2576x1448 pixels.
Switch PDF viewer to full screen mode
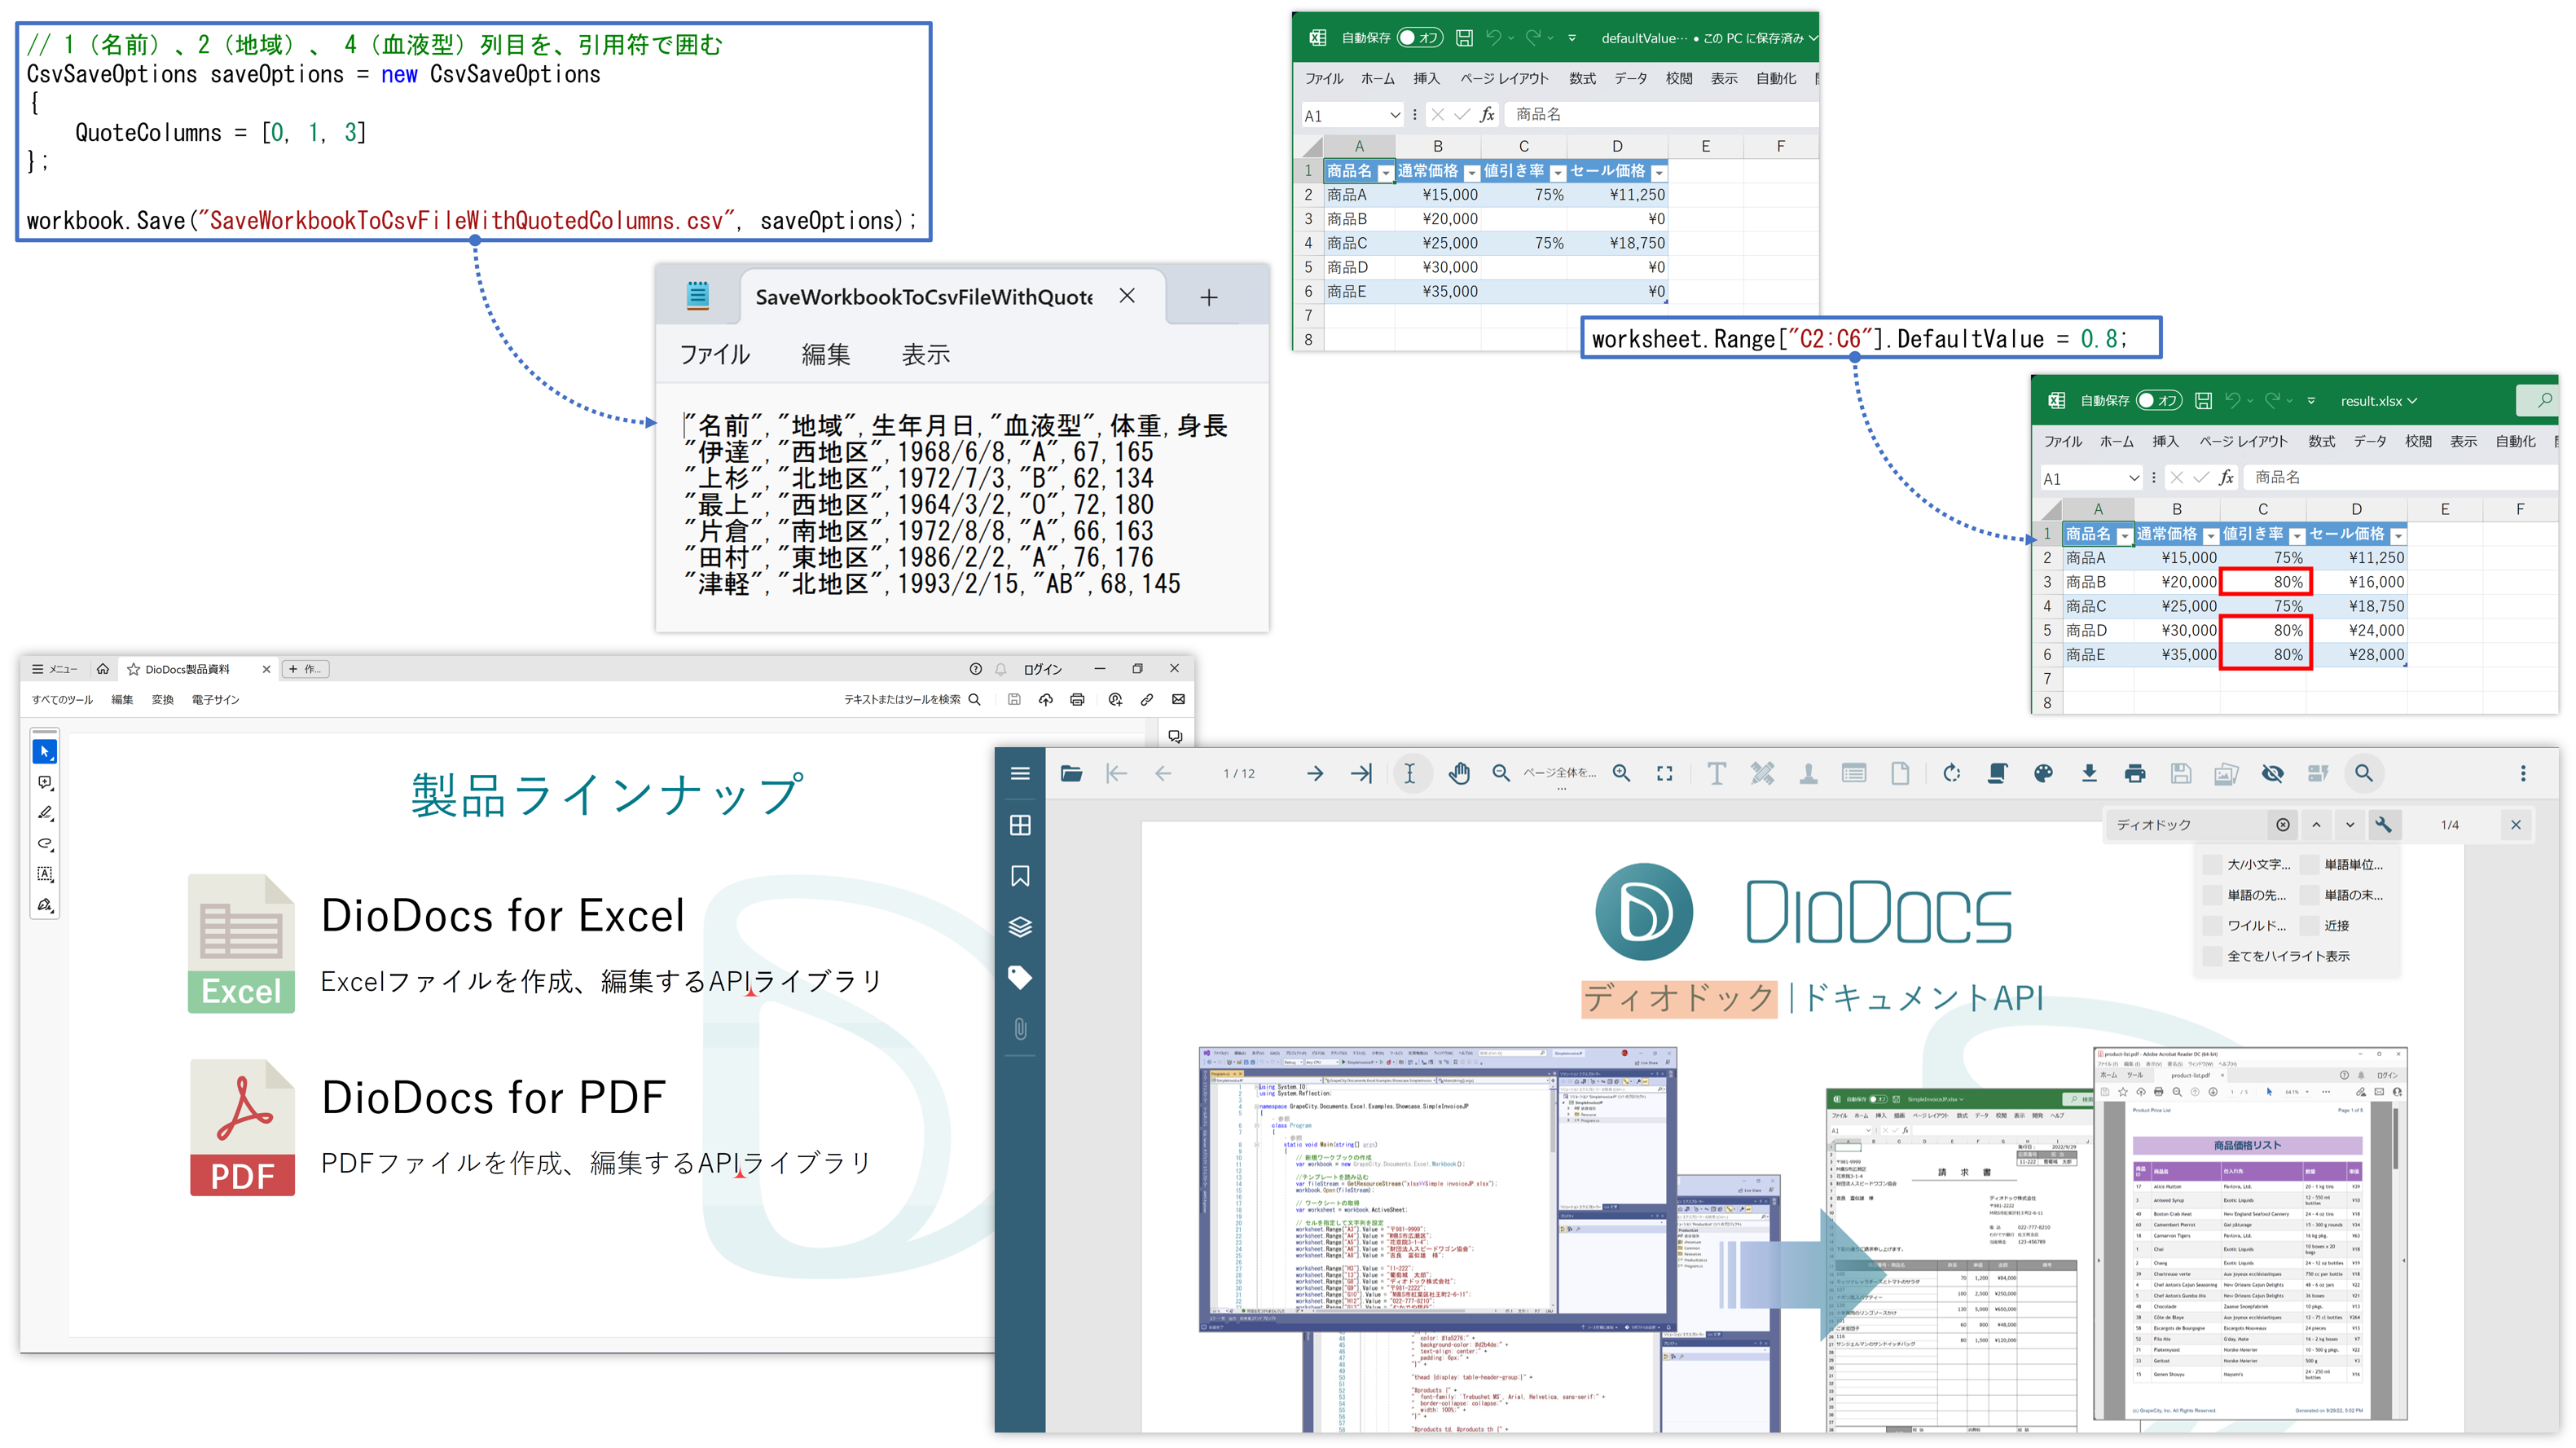point(1664,773)
